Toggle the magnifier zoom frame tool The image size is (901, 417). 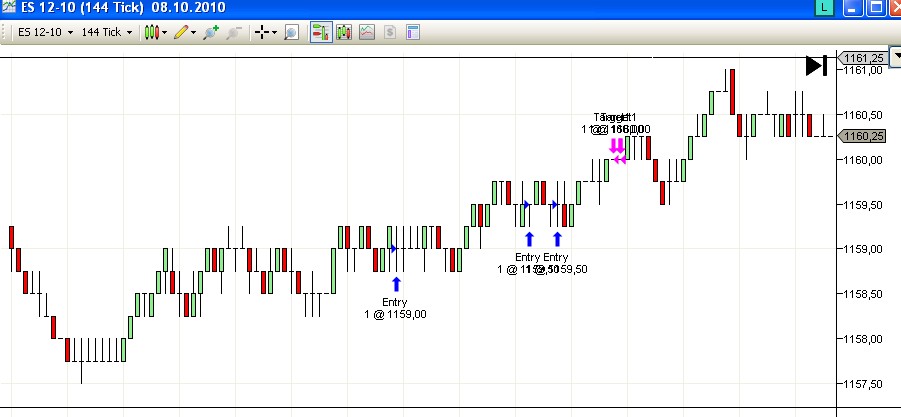(x=291, y=32)
